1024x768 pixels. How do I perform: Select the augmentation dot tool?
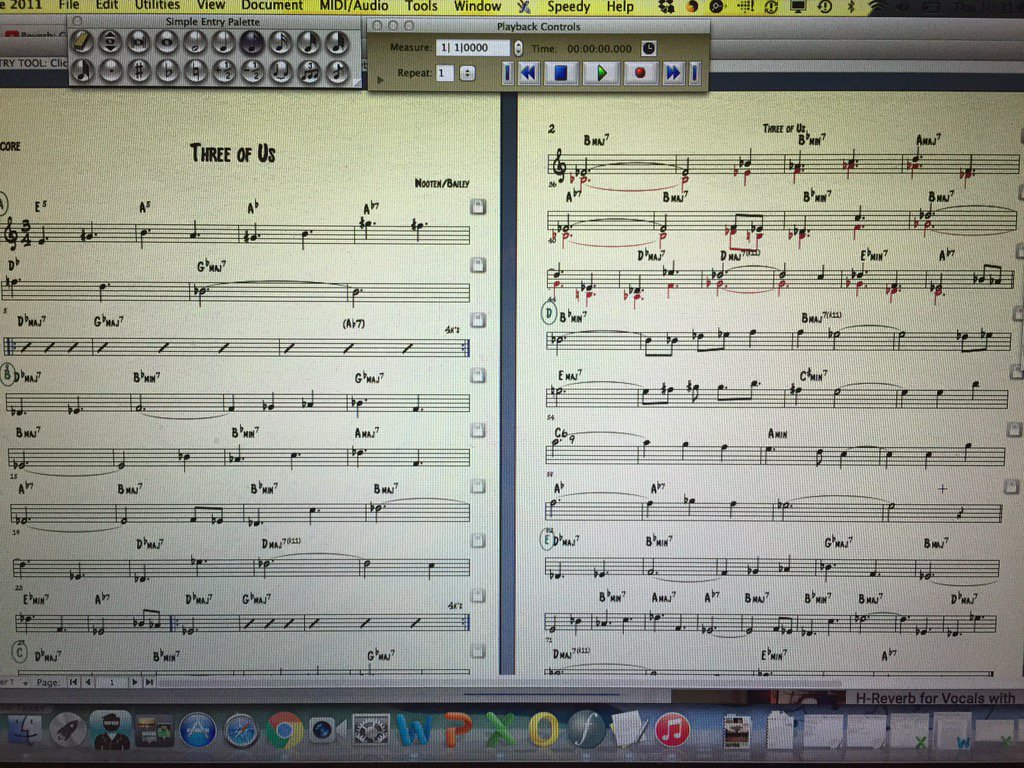coord(110,71)
